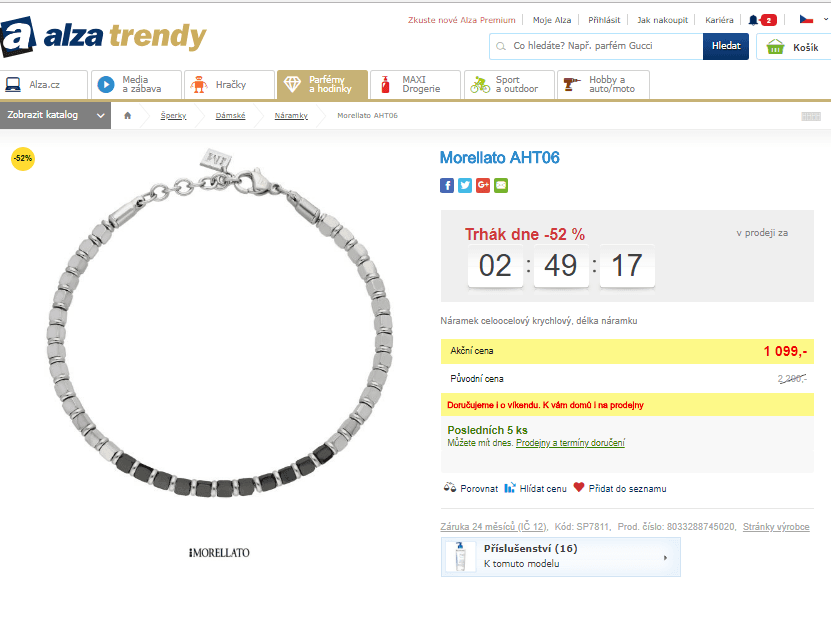Viewport: 831px width, 622px height.
Task: Add product to wishlist with heart
Action: click(579, 488)
